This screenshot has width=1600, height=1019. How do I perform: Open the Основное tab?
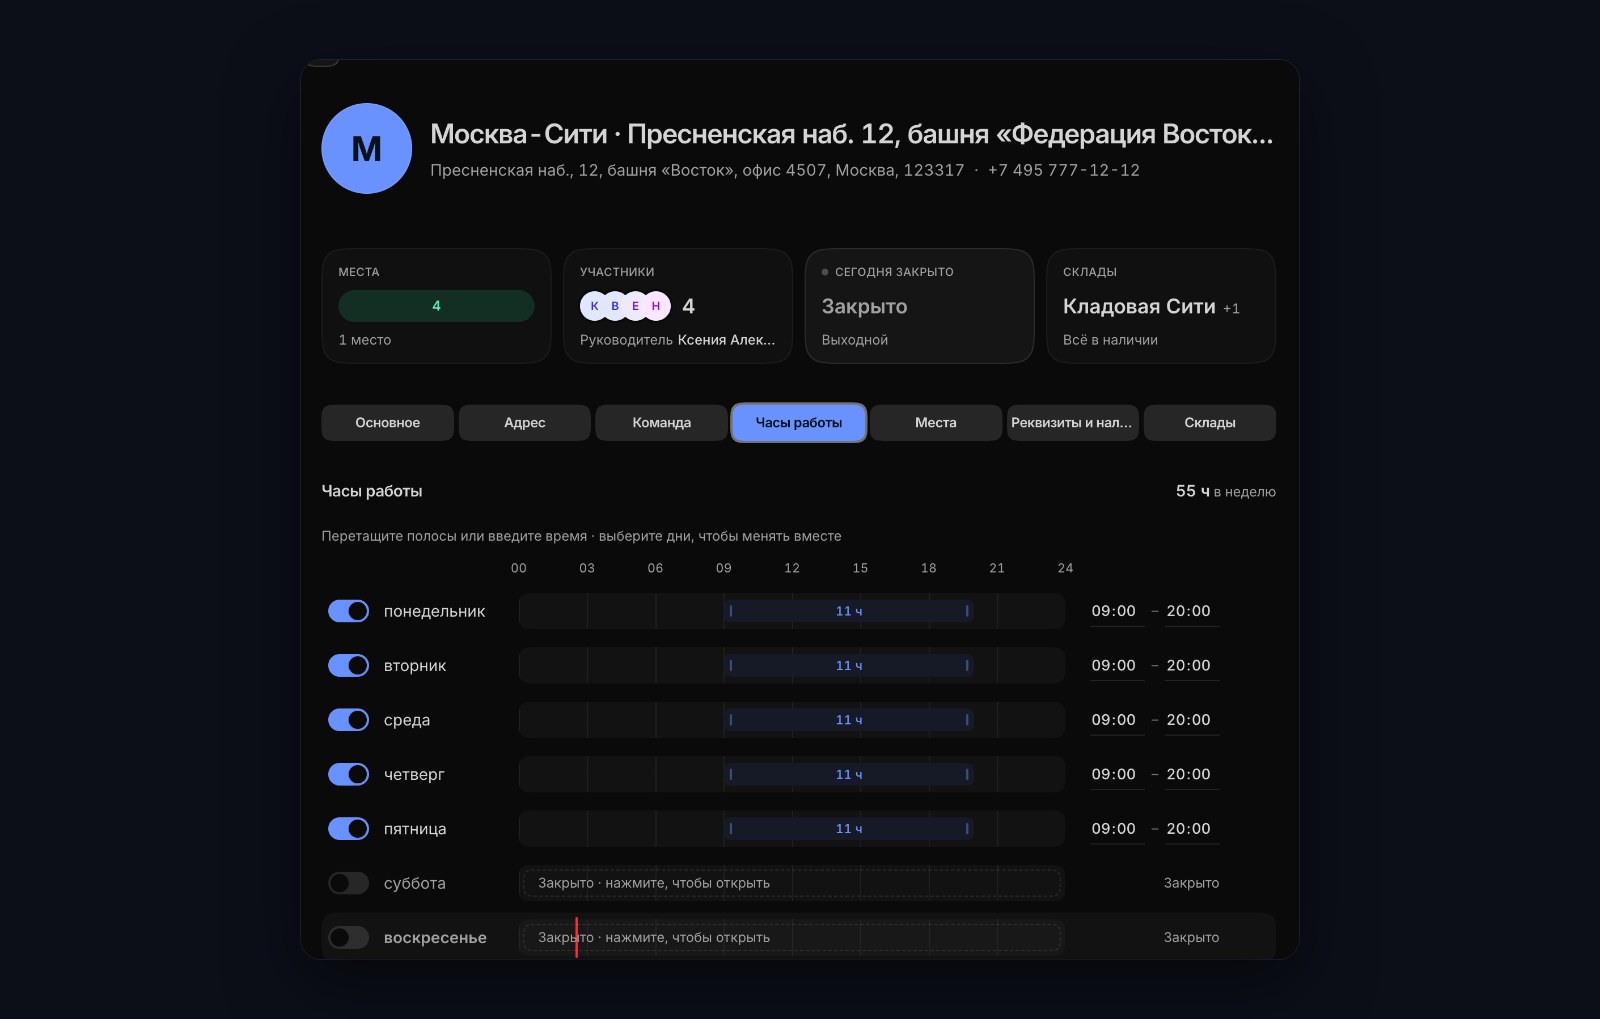click(388, 422)
